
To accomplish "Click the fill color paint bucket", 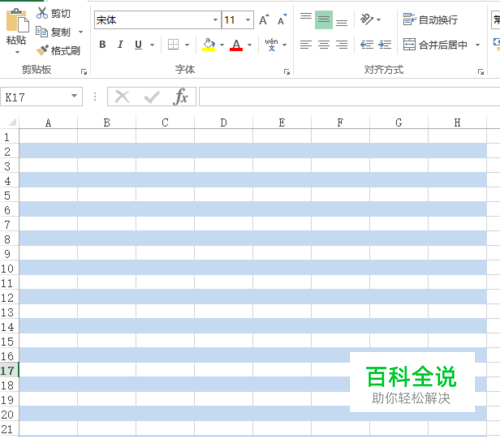I will 209,44.
